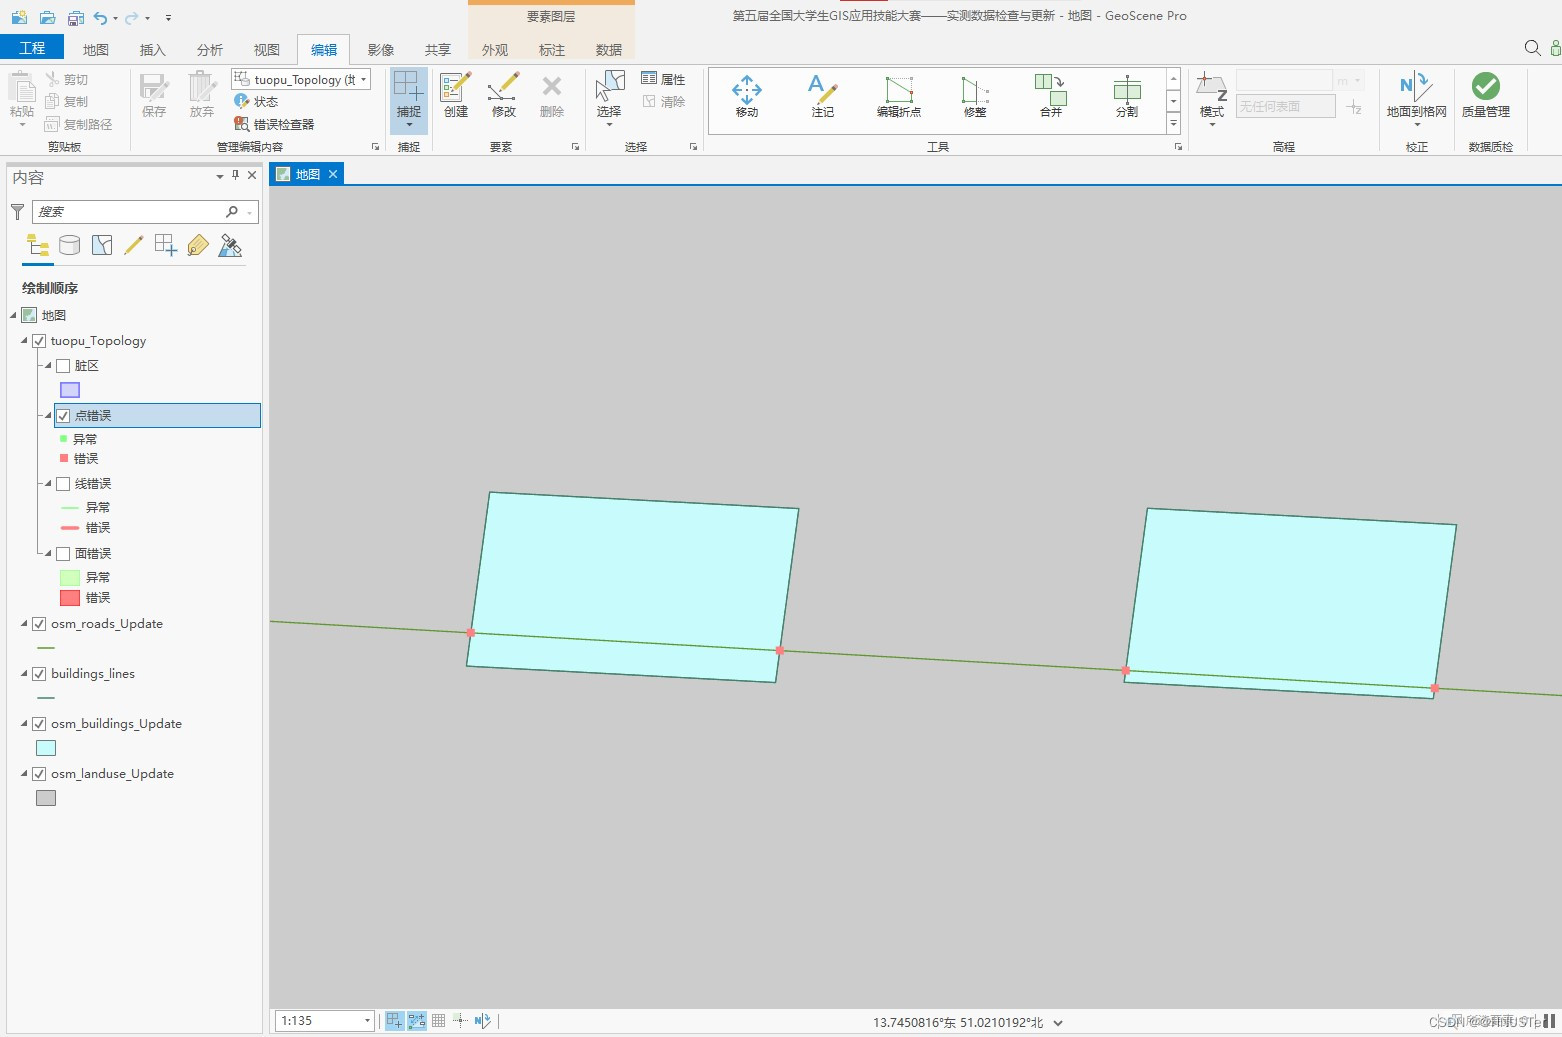1562x1037 pixels.
Task: Click the Status (状态) button
Action: click(256, 101)
